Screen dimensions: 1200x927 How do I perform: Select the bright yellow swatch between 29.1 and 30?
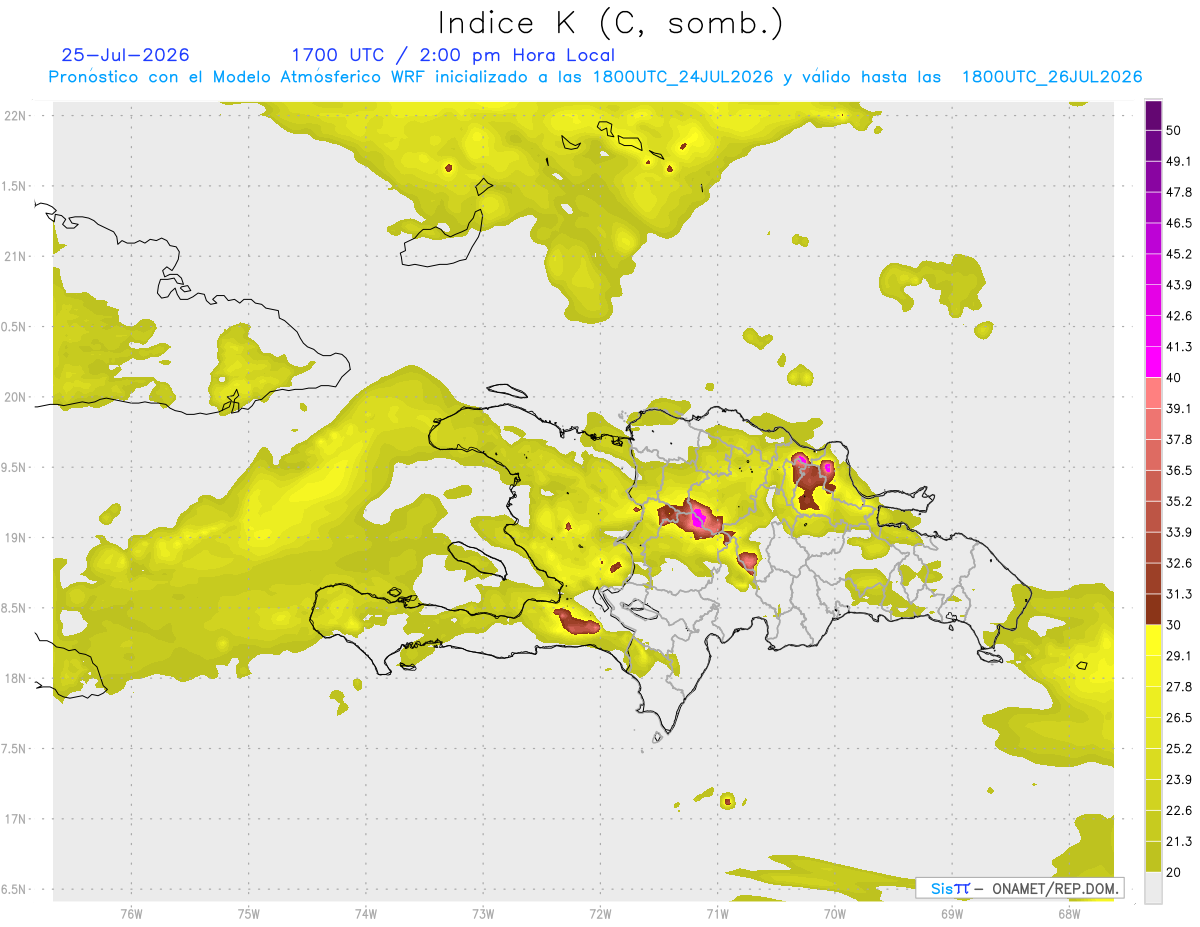tap(1153, 640)
